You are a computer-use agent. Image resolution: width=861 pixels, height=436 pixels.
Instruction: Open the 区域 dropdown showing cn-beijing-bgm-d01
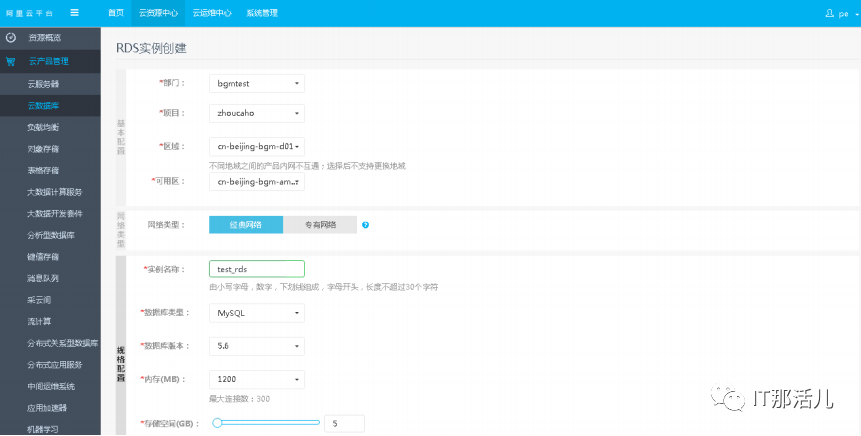(256, 147)
